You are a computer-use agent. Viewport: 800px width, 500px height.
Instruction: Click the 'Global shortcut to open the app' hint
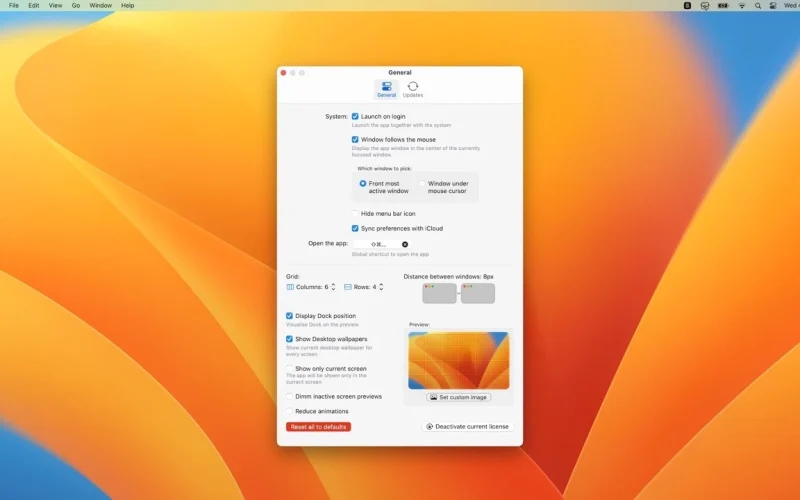point(390,254)
